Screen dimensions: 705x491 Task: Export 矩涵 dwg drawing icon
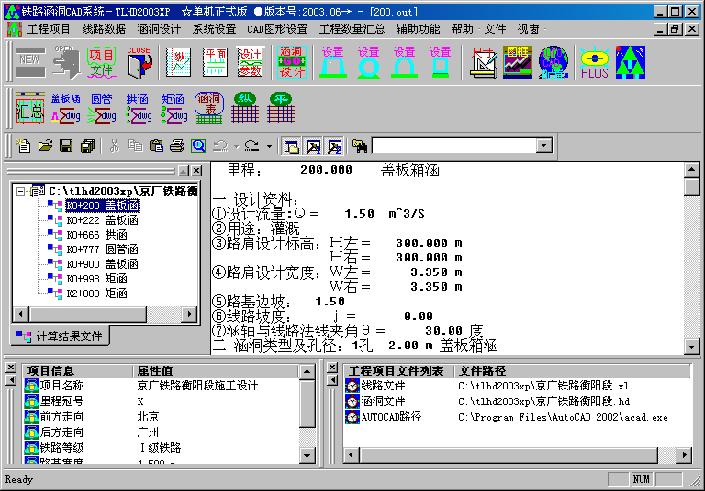tap(174, 108)
